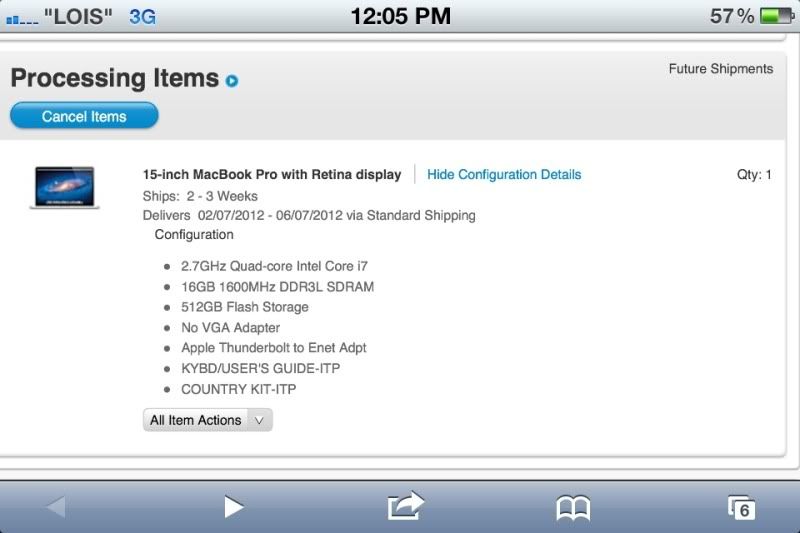Tap the signal strength bars
Viewport: 800px width, 533px height.
(21, 18)
